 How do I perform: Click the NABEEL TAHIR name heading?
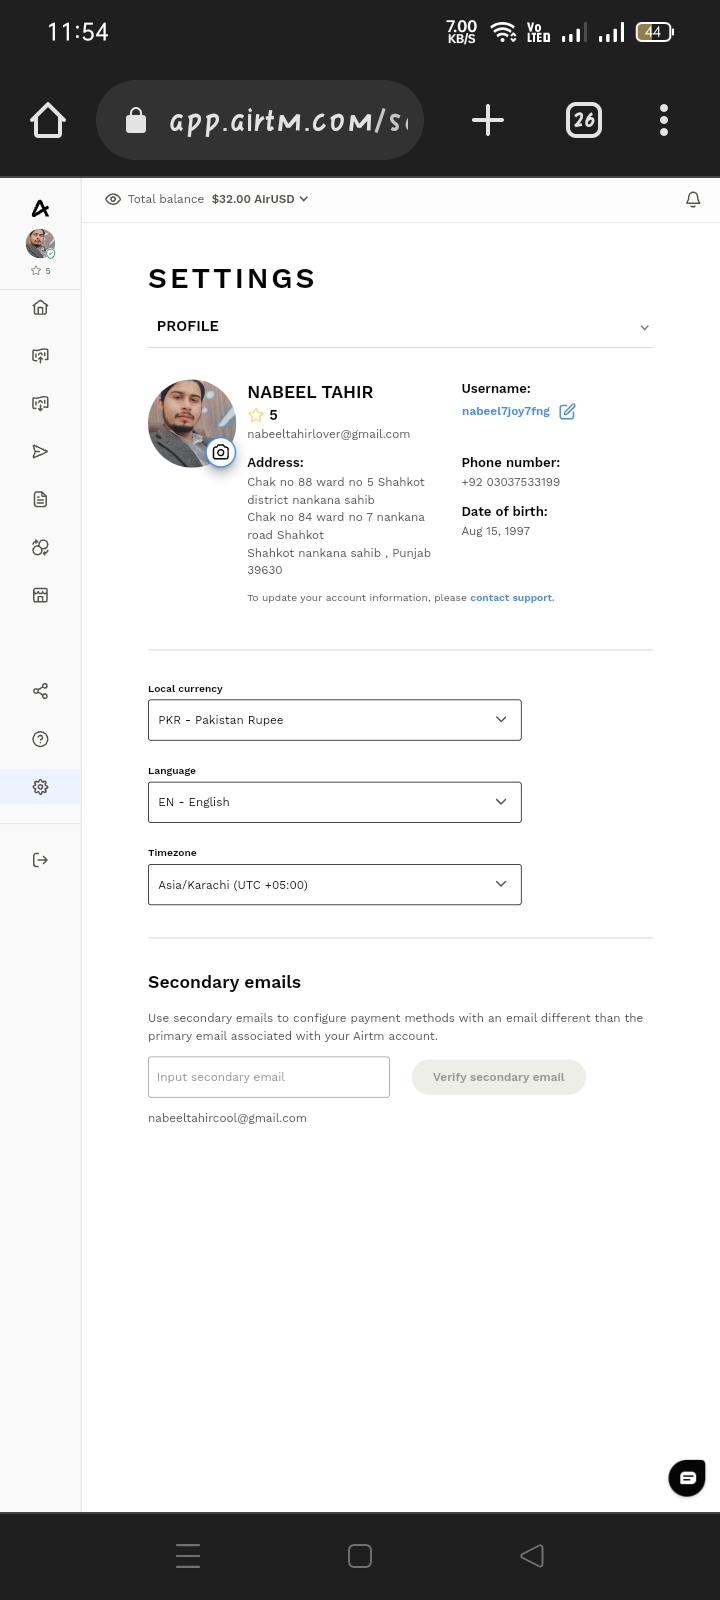point(310,392)
